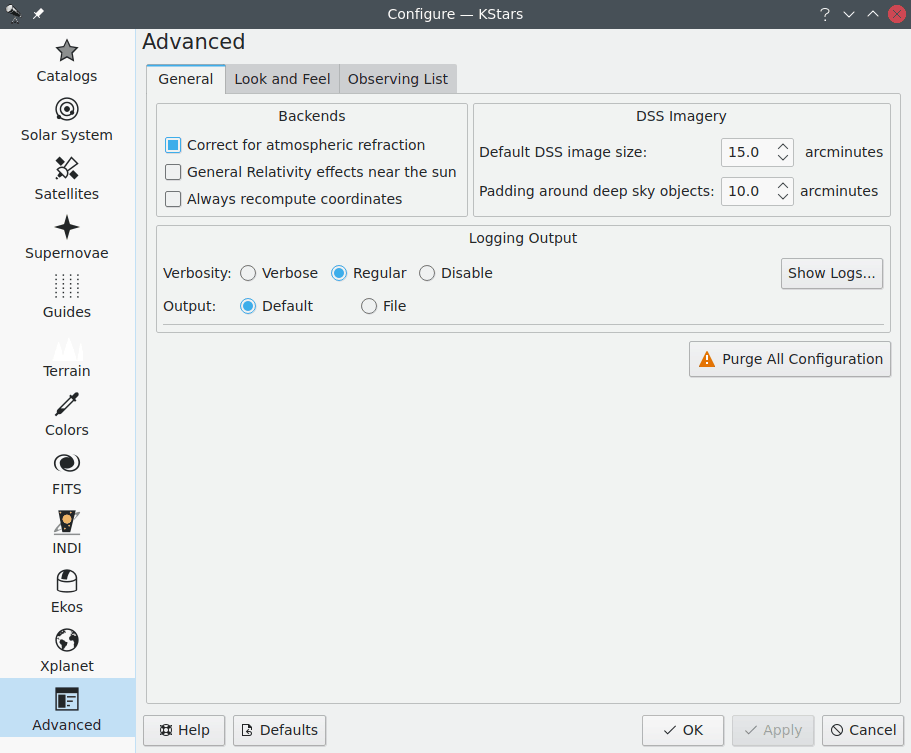Open the Xplanet configuration page
911x753 pixels.
[67, 651]
